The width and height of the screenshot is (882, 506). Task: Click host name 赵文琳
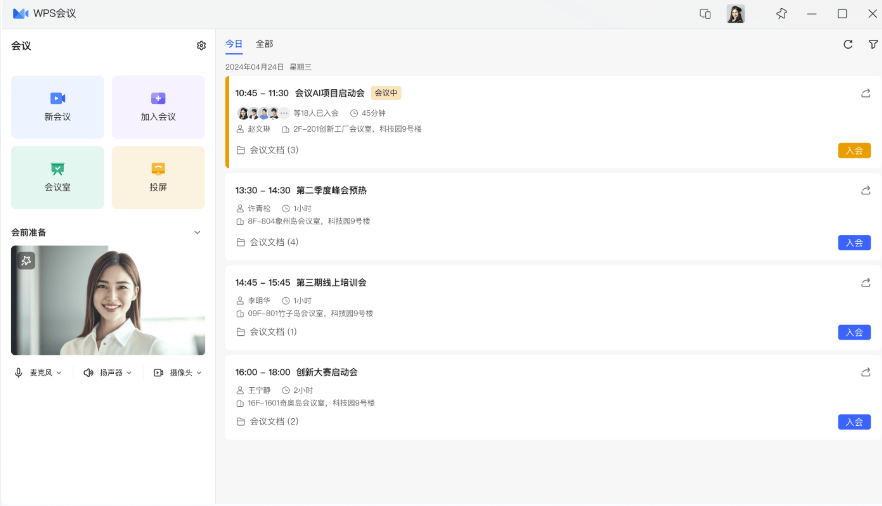[x=259, y=129]
